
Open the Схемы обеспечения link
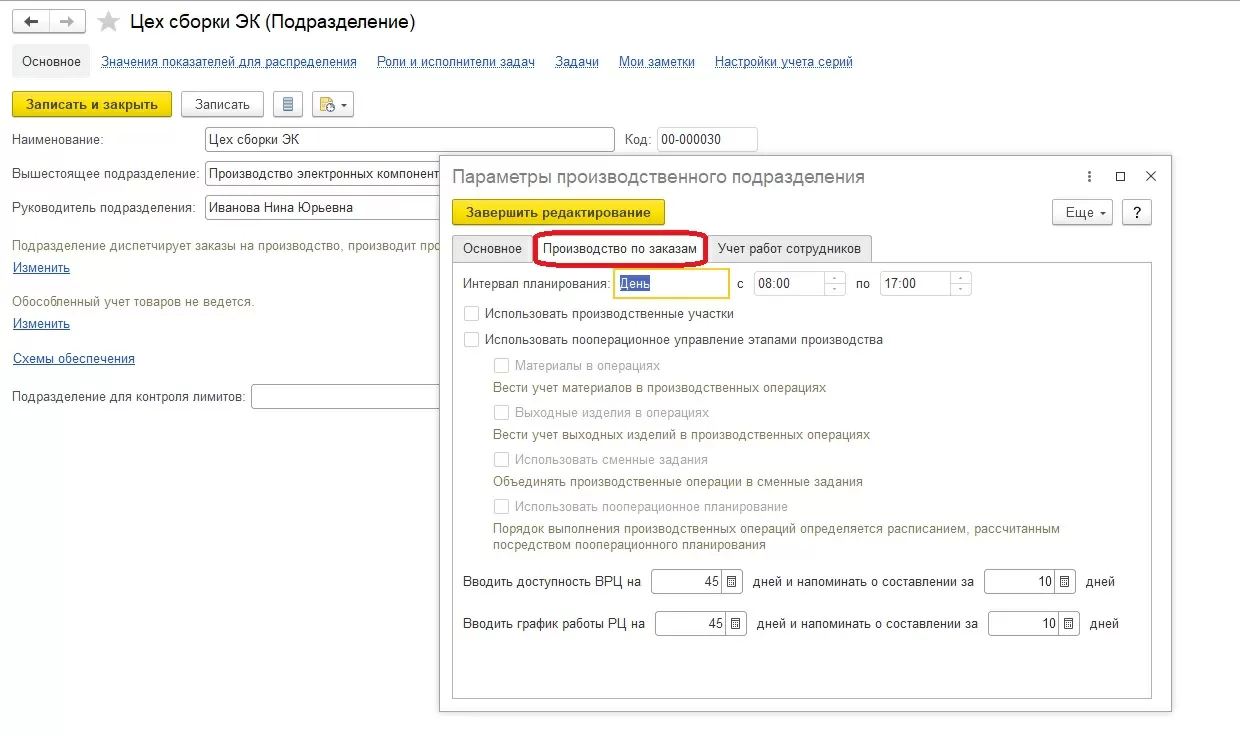[x=74, y=358]
